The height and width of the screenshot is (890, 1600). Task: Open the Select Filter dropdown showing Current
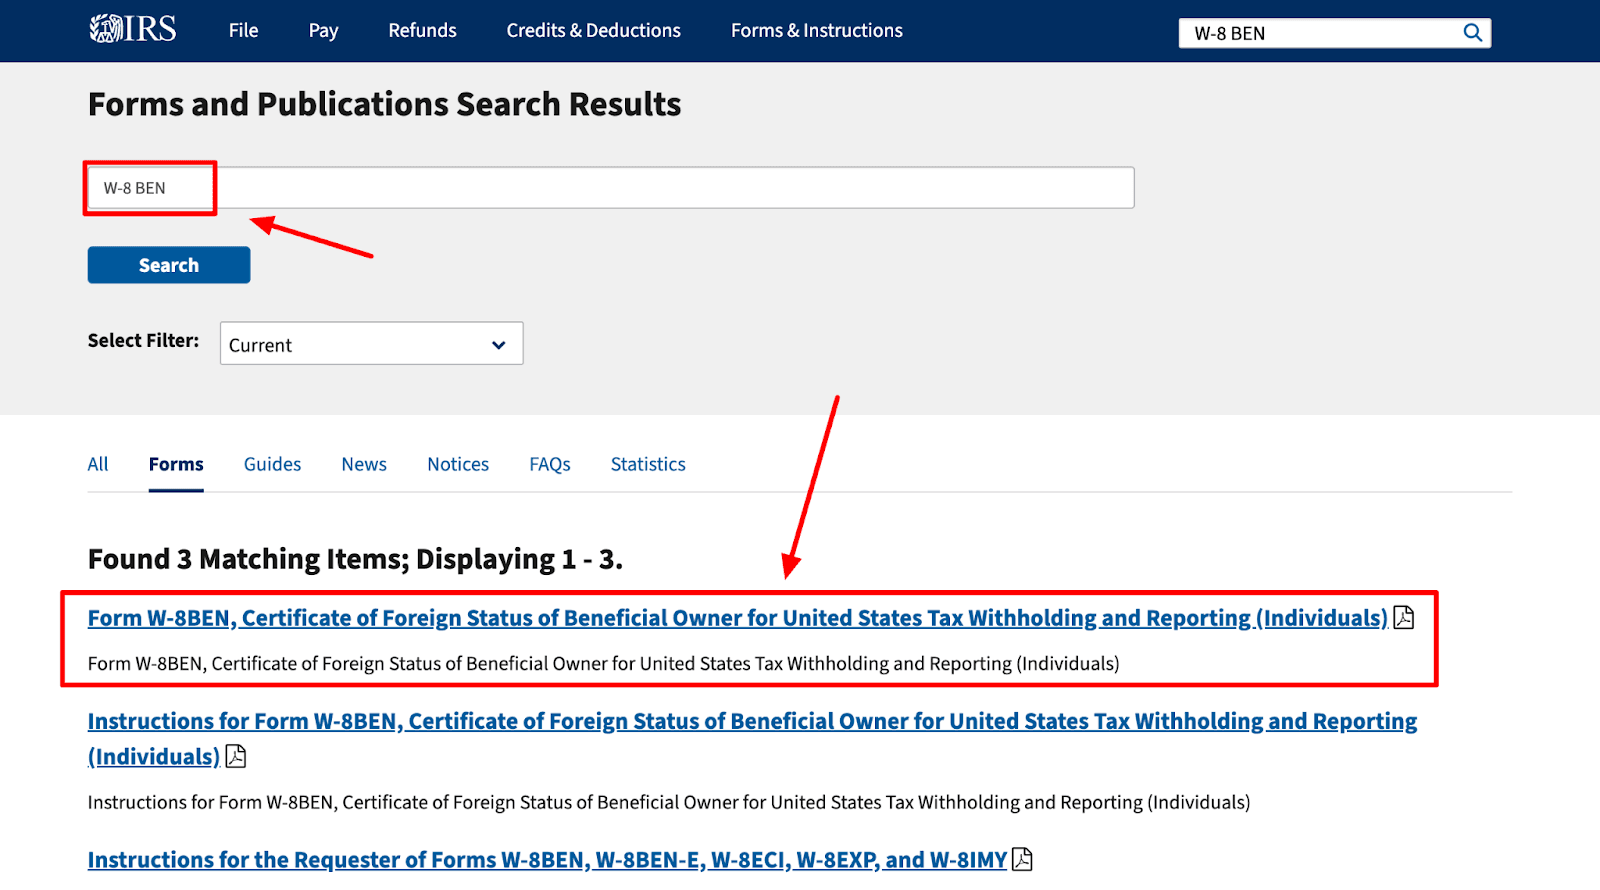(x=371, y=343)
